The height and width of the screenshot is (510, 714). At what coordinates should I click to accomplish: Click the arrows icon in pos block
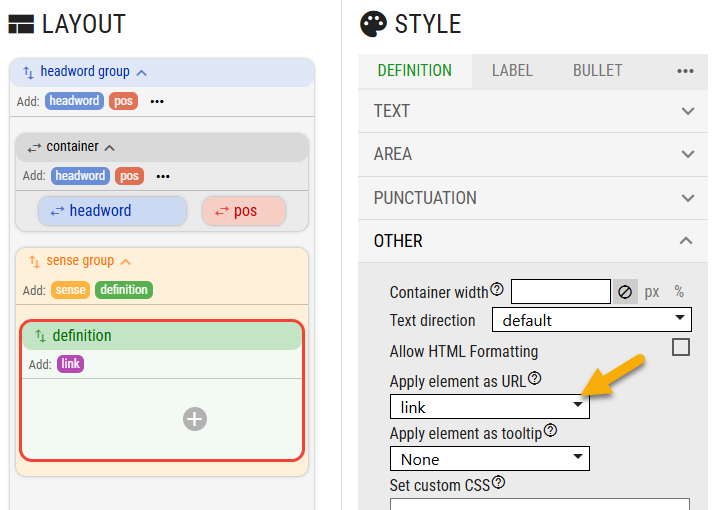pyautogui.click(x=222, y=211)
